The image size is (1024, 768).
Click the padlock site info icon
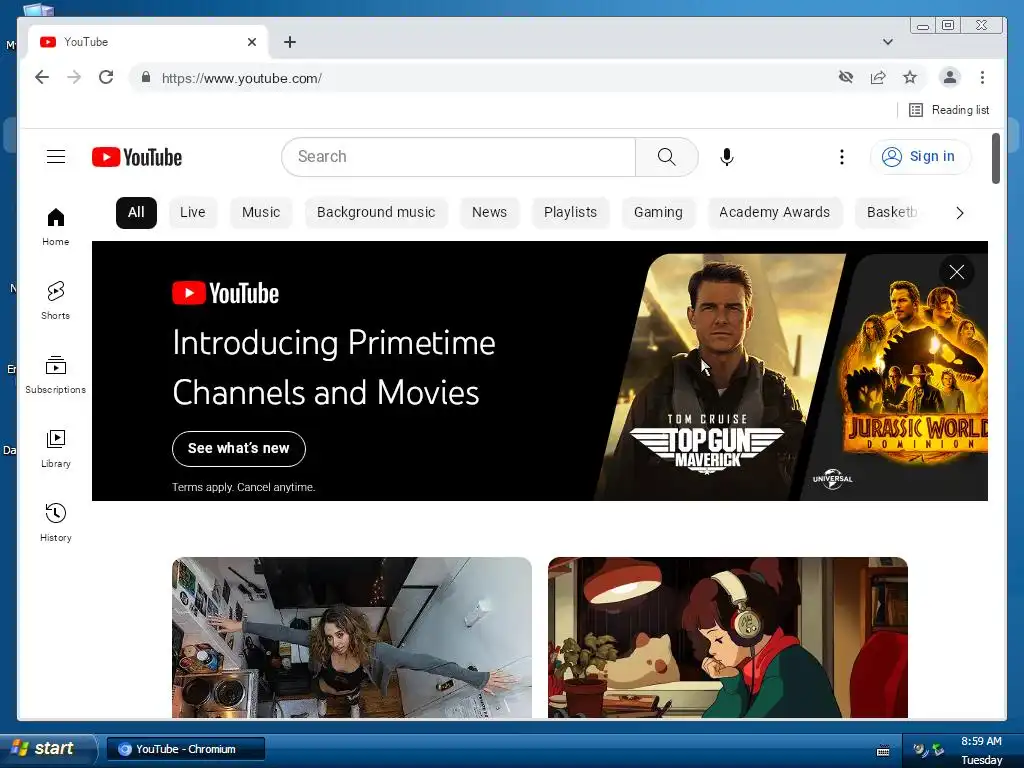tap(146, 78)
